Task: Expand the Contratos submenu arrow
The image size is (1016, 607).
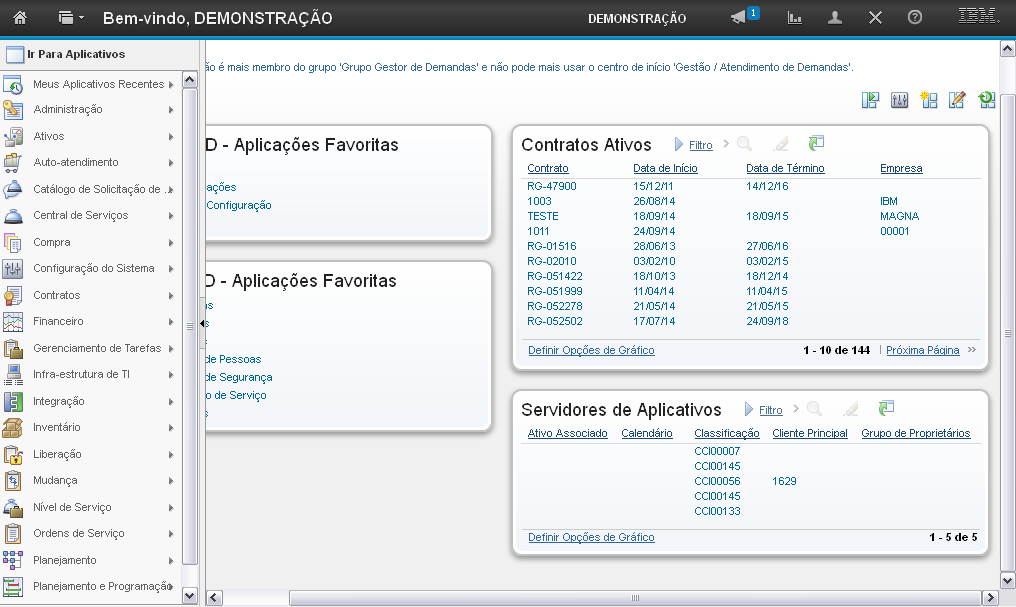Action: (172, 295)
